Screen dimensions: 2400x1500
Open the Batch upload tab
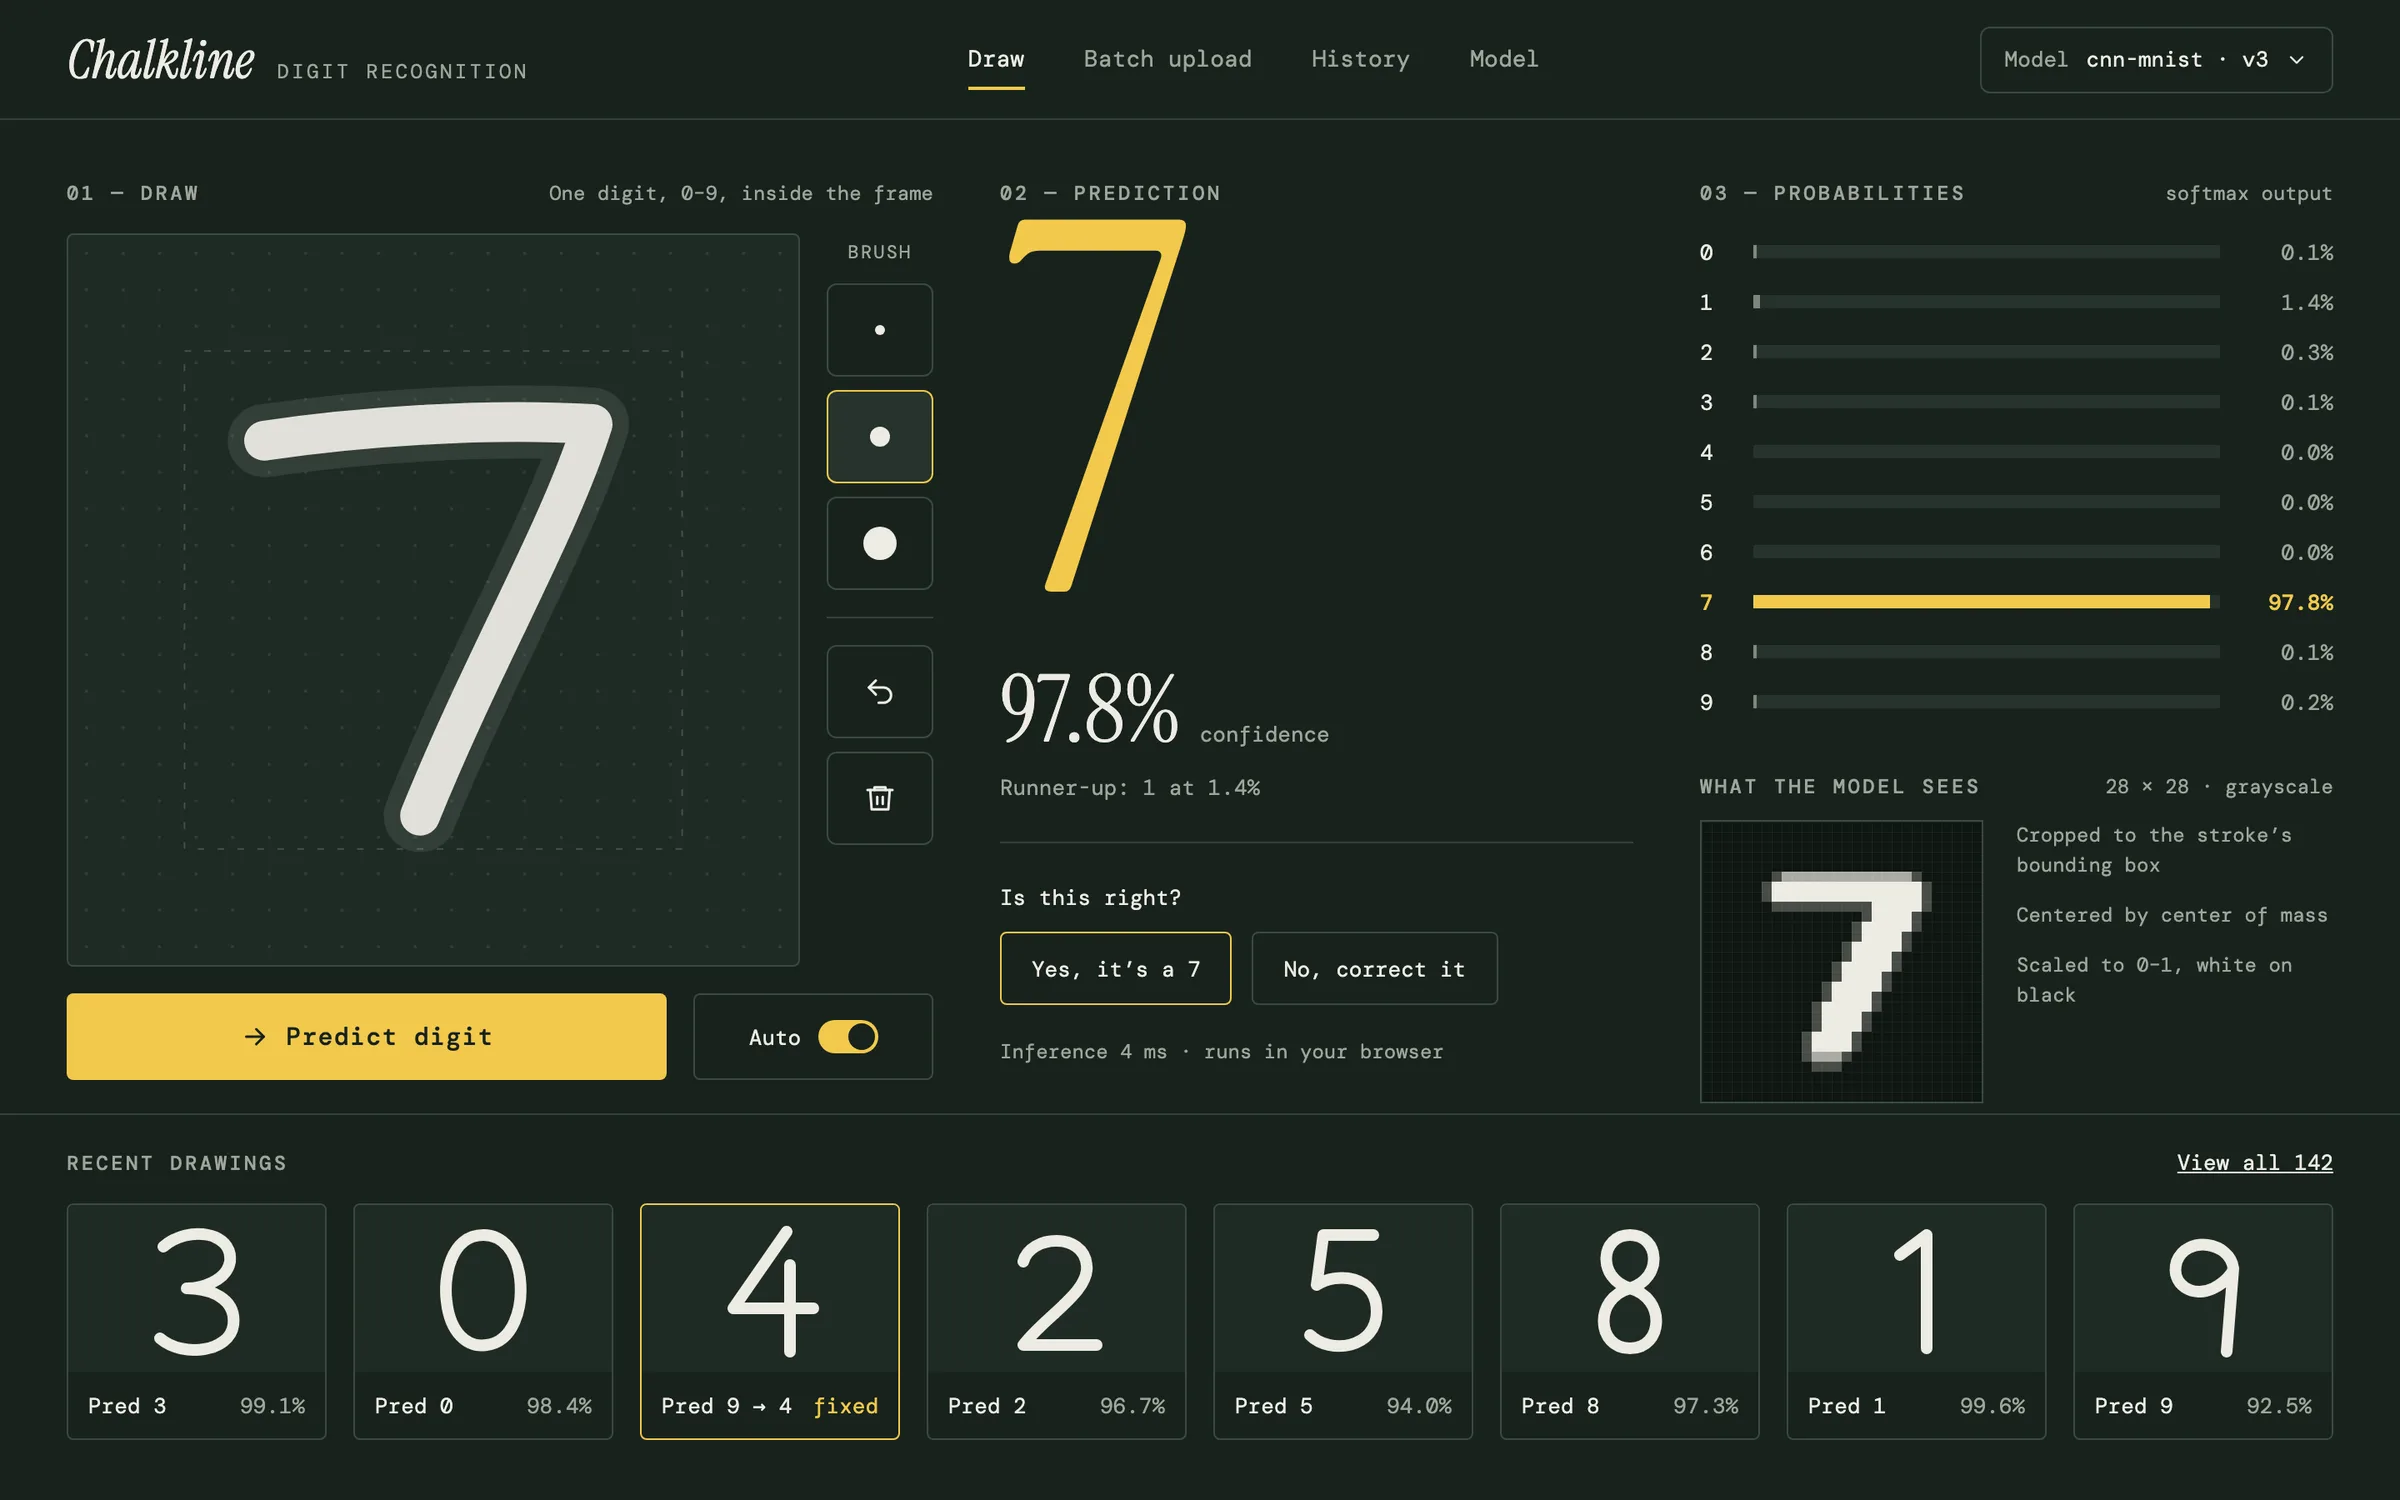click(1167, 59)
